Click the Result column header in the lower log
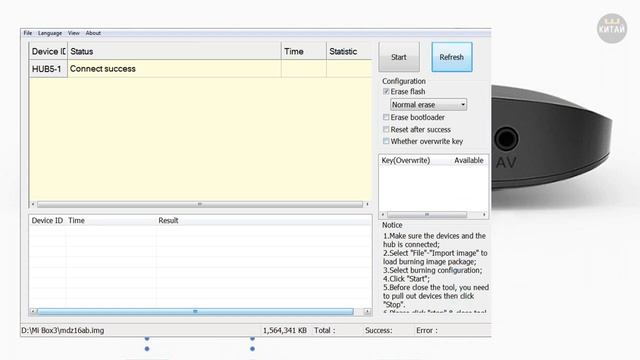Image resolution: width=640 pixels, height=360 pixels. coord(168,220)
